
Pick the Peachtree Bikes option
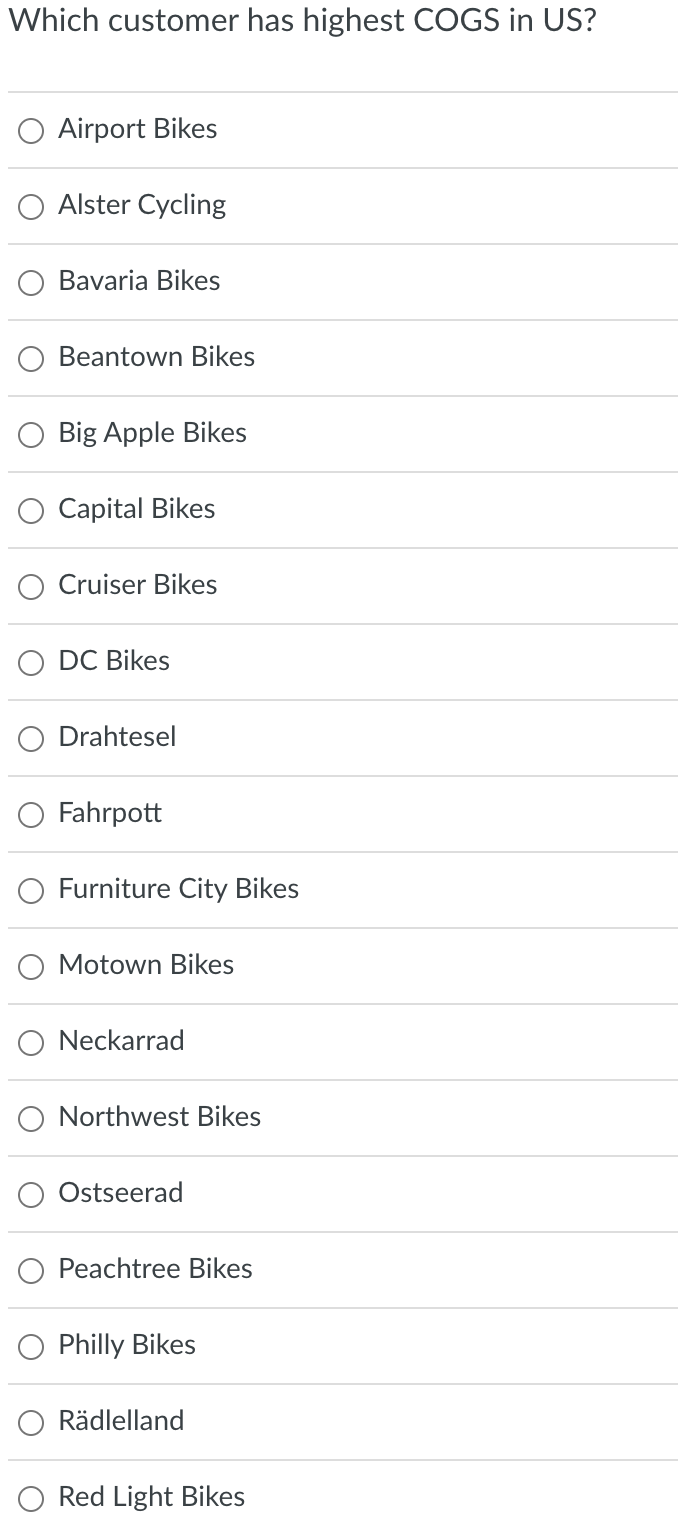[x=30, y=1271]
